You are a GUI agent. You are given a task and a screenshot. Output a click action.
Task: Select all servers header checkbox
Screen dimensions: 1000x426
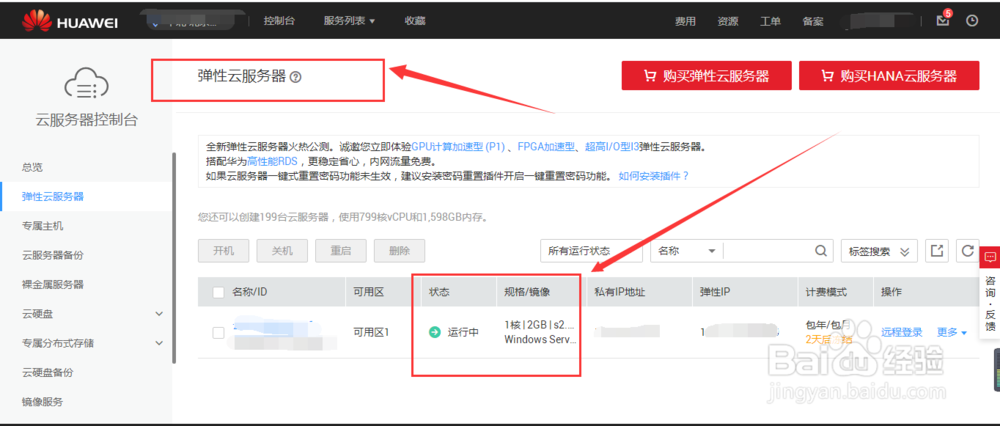click(x=218, y=292)
